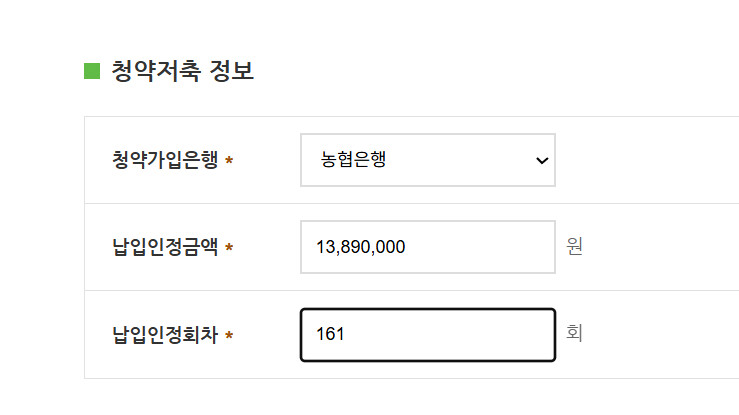
Task: Click the asterisk beside 납입인정금액
Action: pyautogui.click(x=229, y=248)
